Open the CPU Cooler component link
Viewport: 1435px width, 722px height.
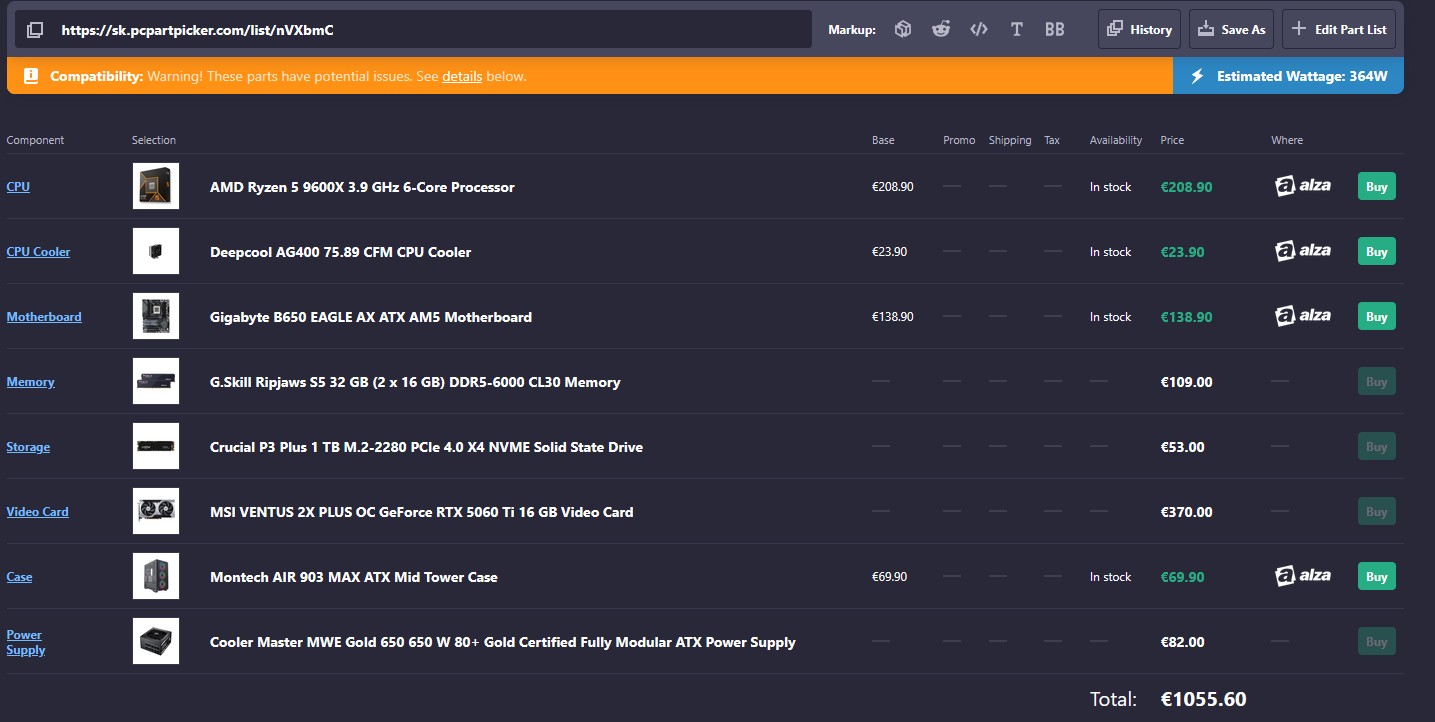tap(38, 252)
